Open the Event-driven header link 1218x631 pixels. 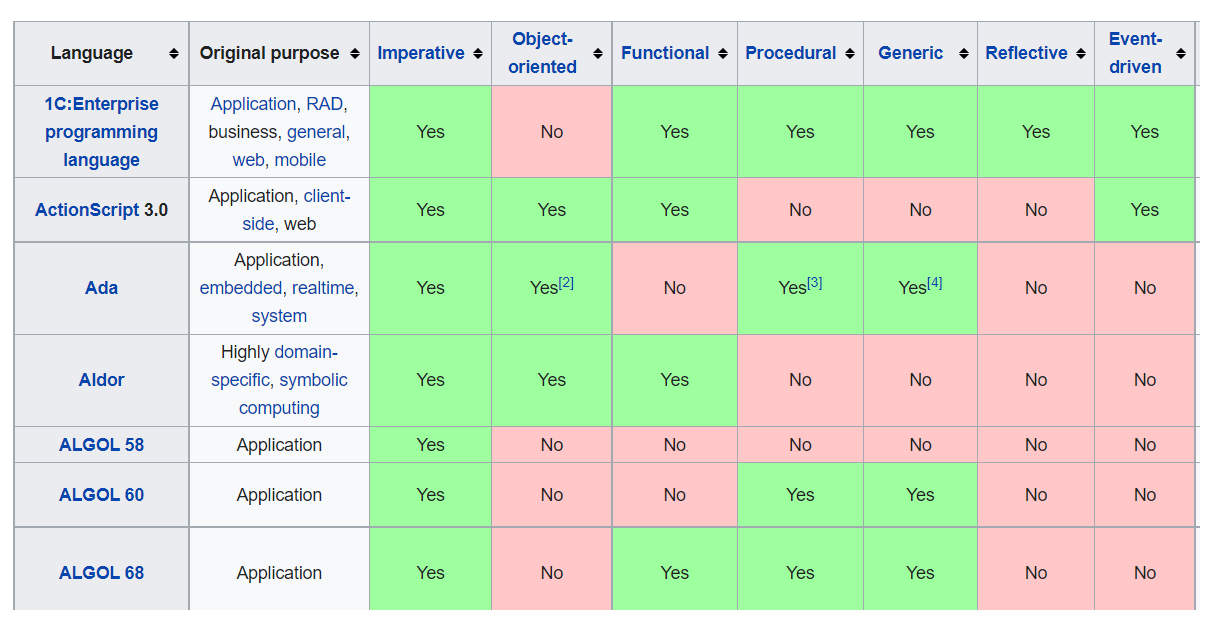pyautogui.click(x=1135, y=53)
